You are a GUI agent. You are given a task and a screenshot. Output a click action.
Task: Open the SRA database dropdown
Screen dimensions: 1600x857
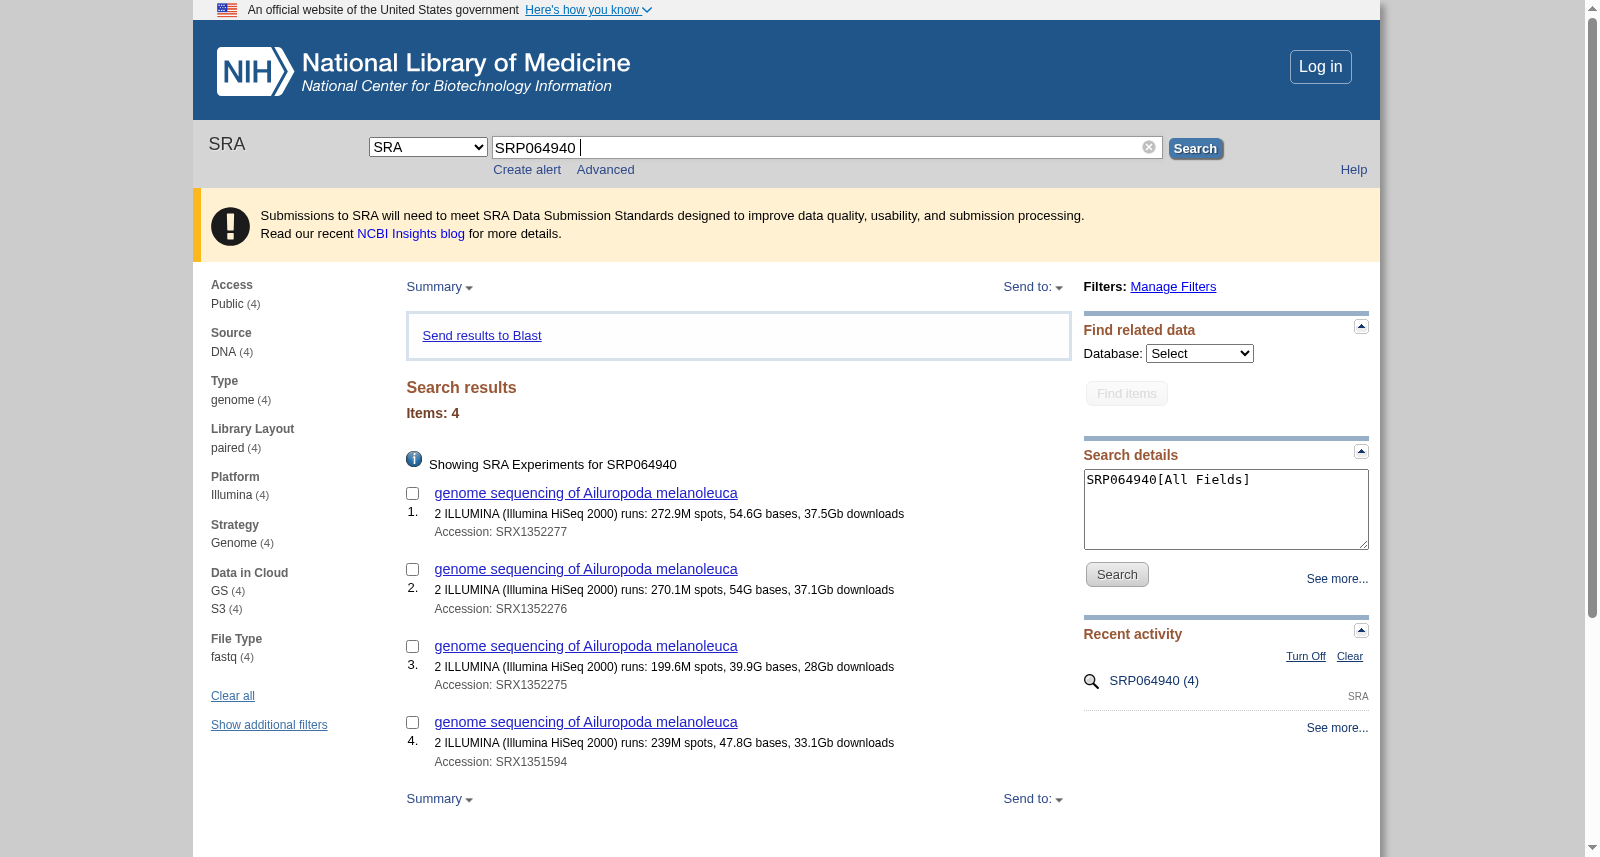coord(428,147)
